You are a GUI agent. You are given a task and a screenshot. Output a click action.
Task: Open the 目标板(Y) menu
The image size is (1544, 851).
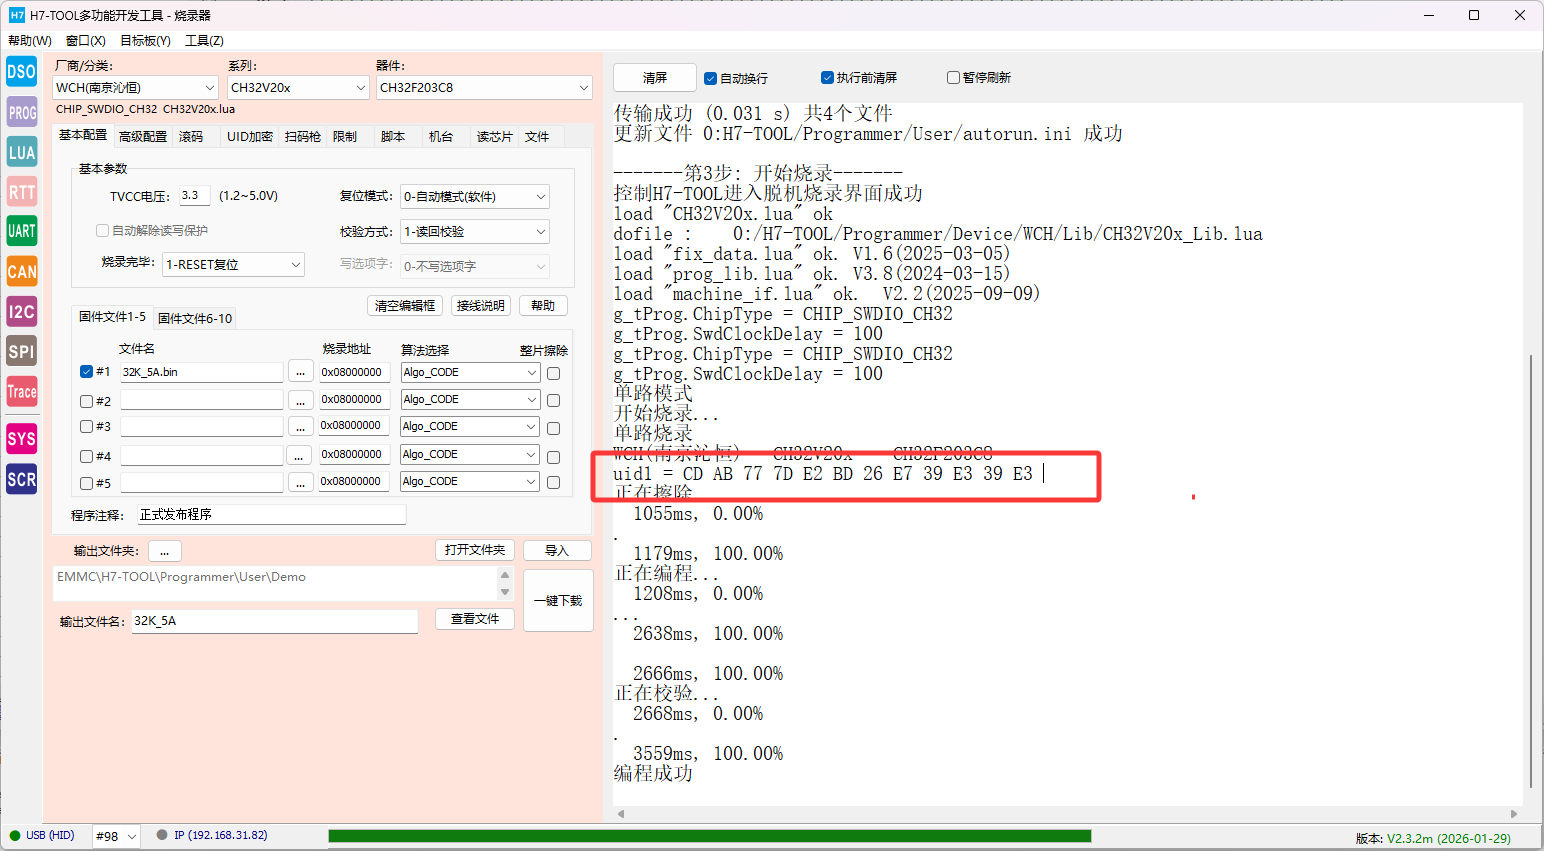click(145, 41)
